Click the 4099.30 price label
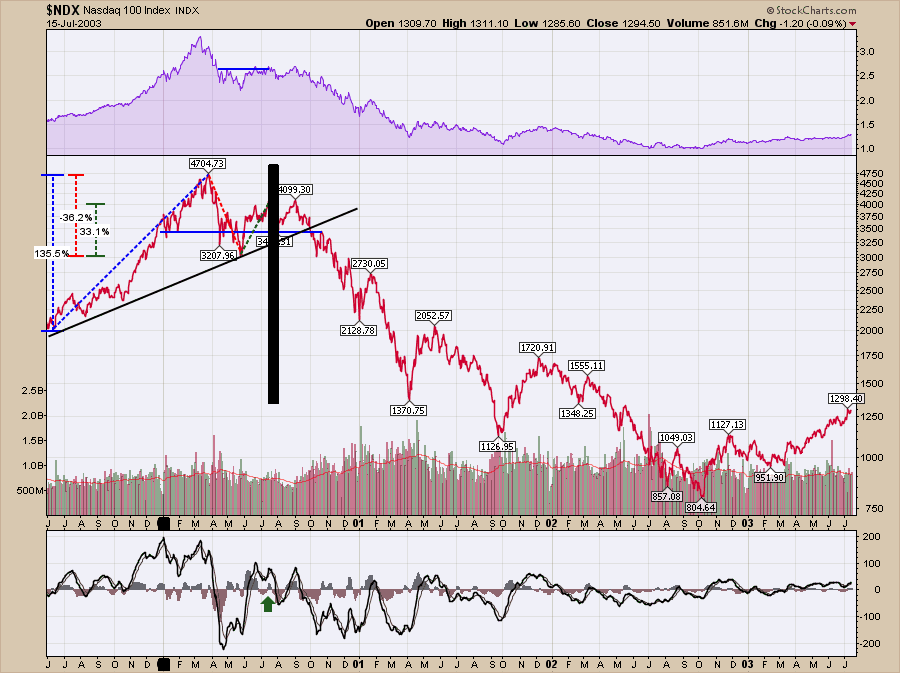Image resolution: width=900 pixels, height=673 pixels. click(x=295, y=189)
